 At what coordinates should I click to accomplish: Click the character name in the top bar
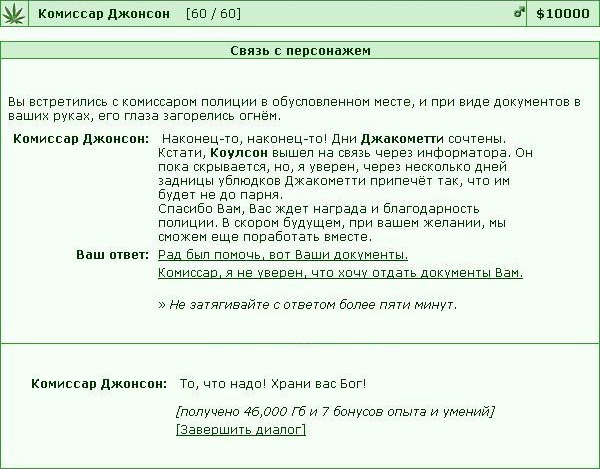tap(104, 14)
